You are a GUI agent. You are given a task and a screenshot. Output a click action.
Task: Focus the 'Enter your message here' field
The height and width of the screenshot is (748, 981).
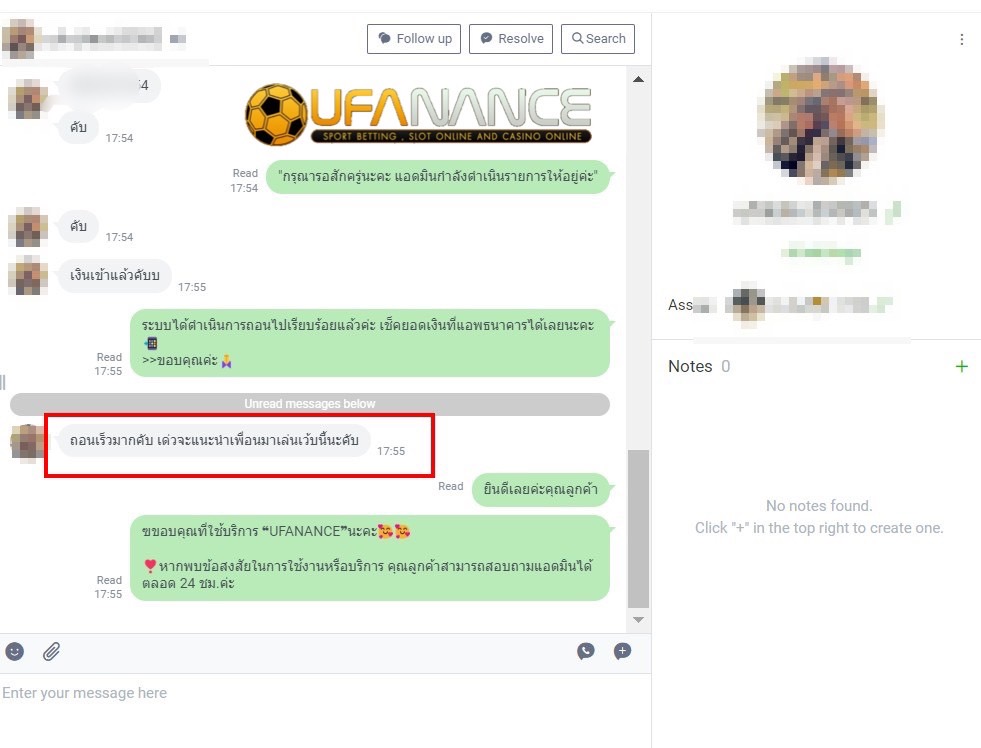tap(325, 693)
